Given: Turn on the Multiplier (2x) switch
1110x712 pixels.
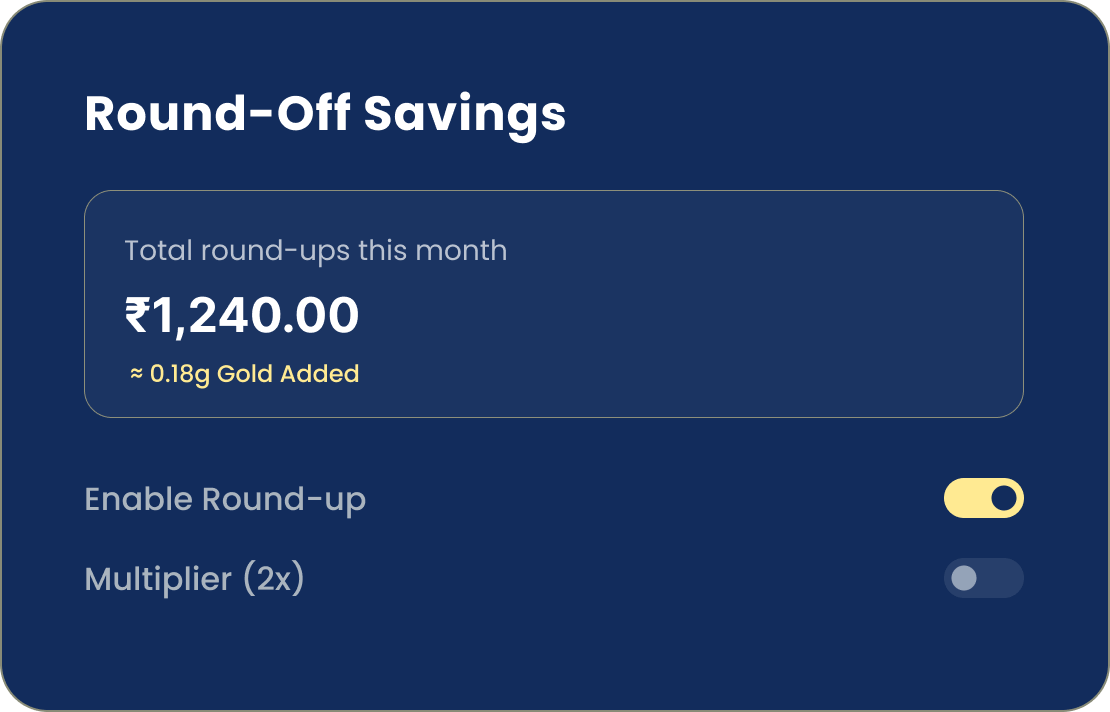Looking at the screenshot, I should pyautogui.click(x=984, y=579).
